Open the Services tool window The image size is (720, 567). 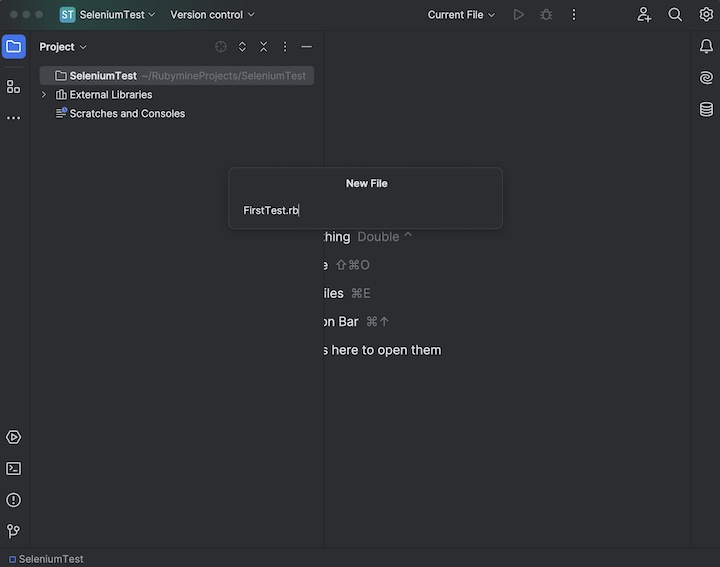tap(14, 437)
